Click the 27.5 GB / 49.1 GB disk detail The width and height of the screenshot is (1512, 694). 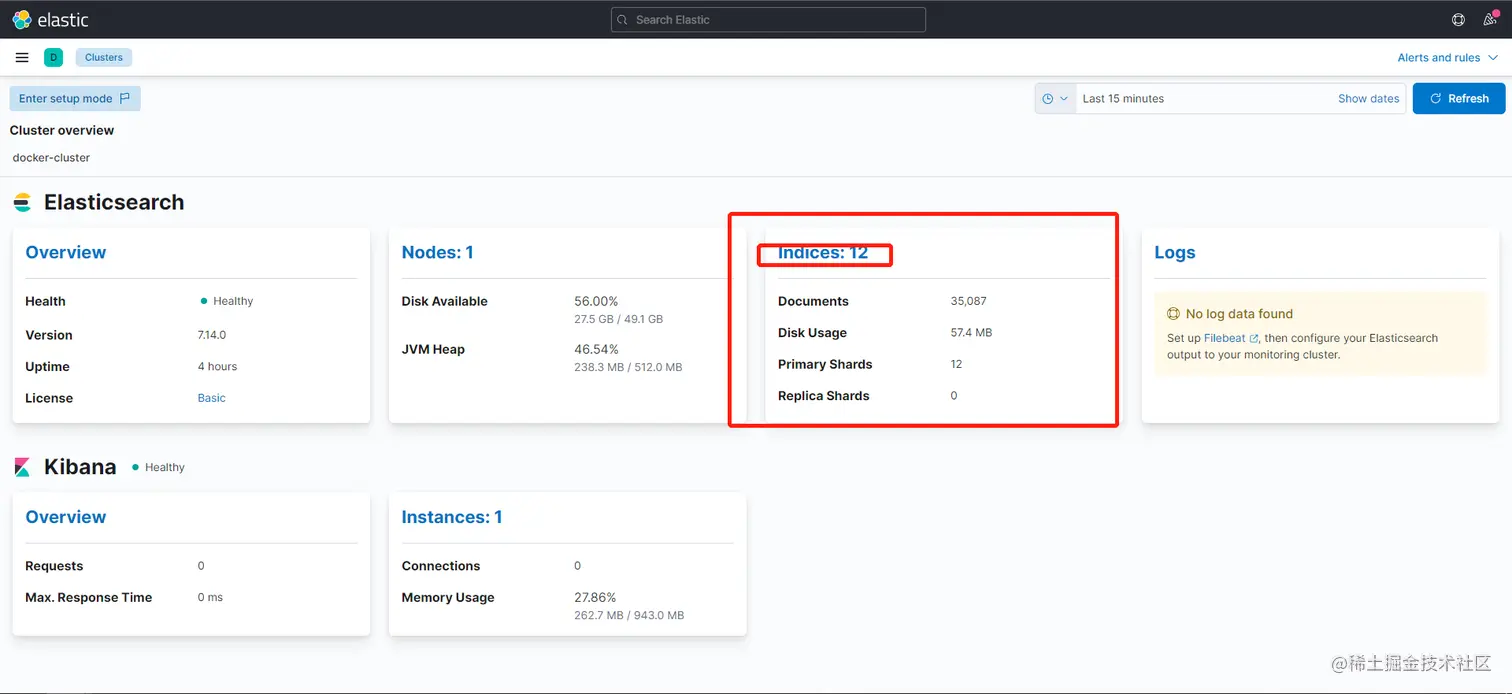click(x=619, y=319)
